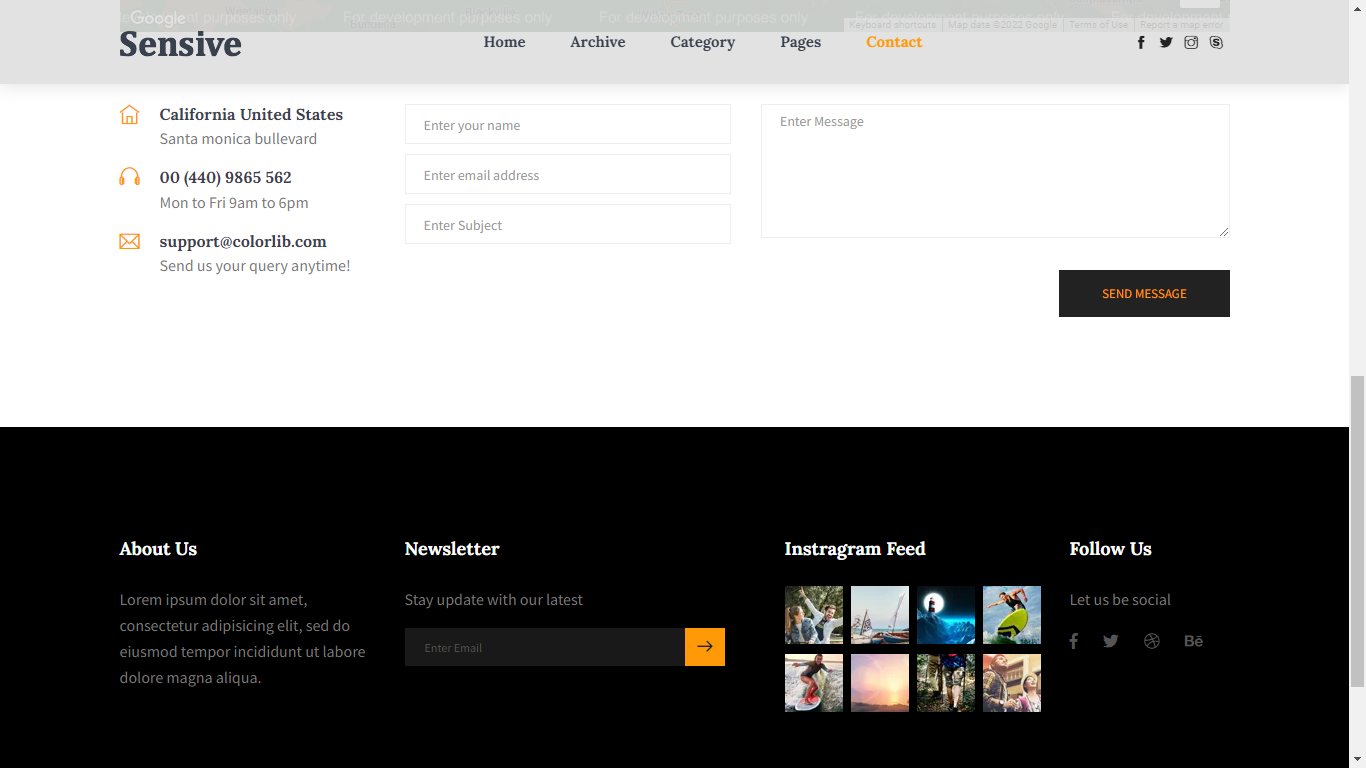This screenshot has width=1366, height=768.
Task: Click the footer Facebook icon under Follow Us
Action: click(x=1074, y=641)
